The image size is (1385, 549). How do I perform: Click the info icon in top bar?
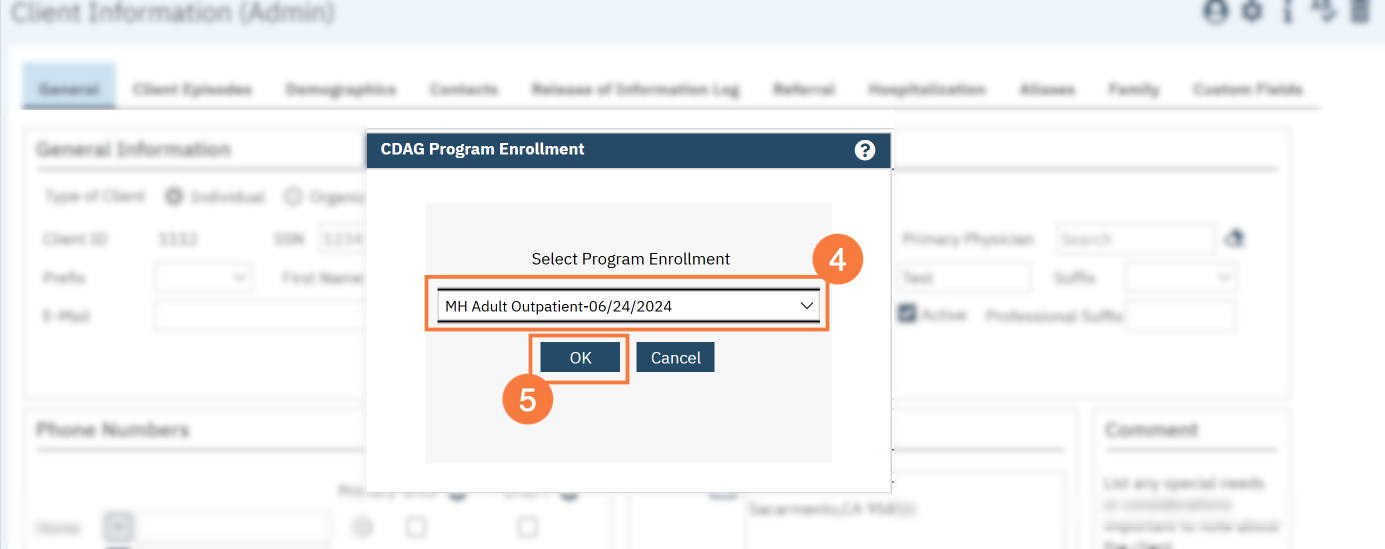pos(1287,12)
